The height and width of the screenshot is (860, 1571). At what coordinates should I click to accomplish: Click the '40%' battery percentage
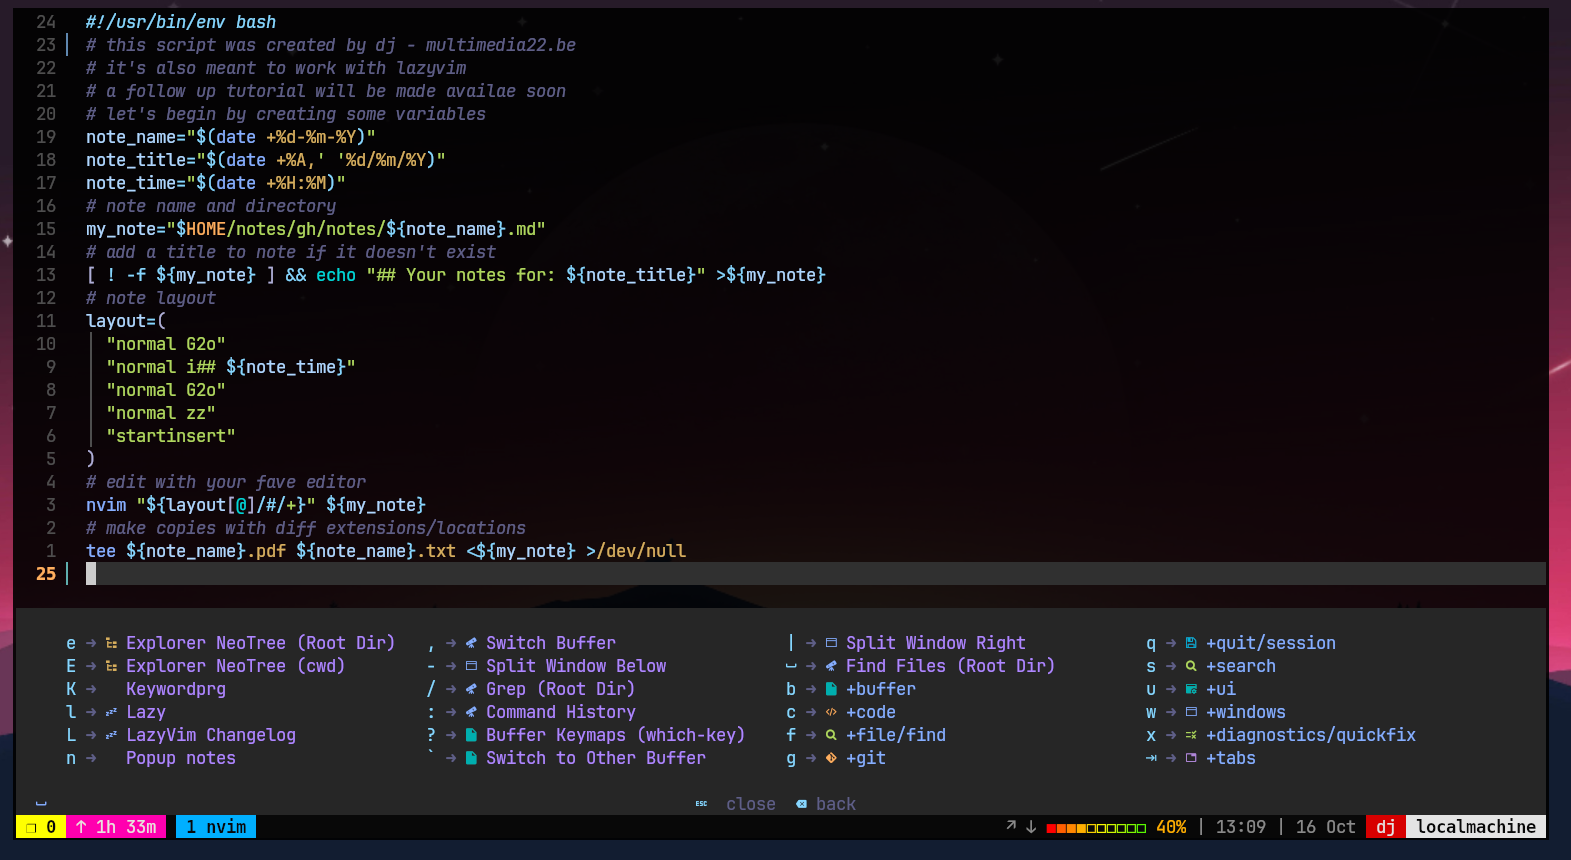point(1171,827)
